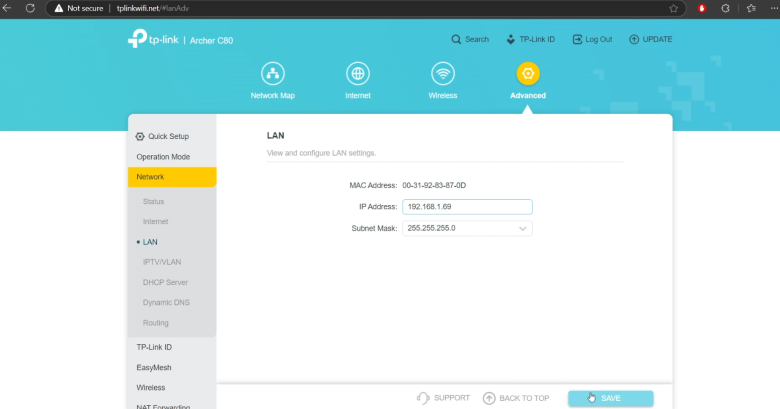The image size is (780, 409).
Task: Click the IP Address input field
Action: pos(466,207)
